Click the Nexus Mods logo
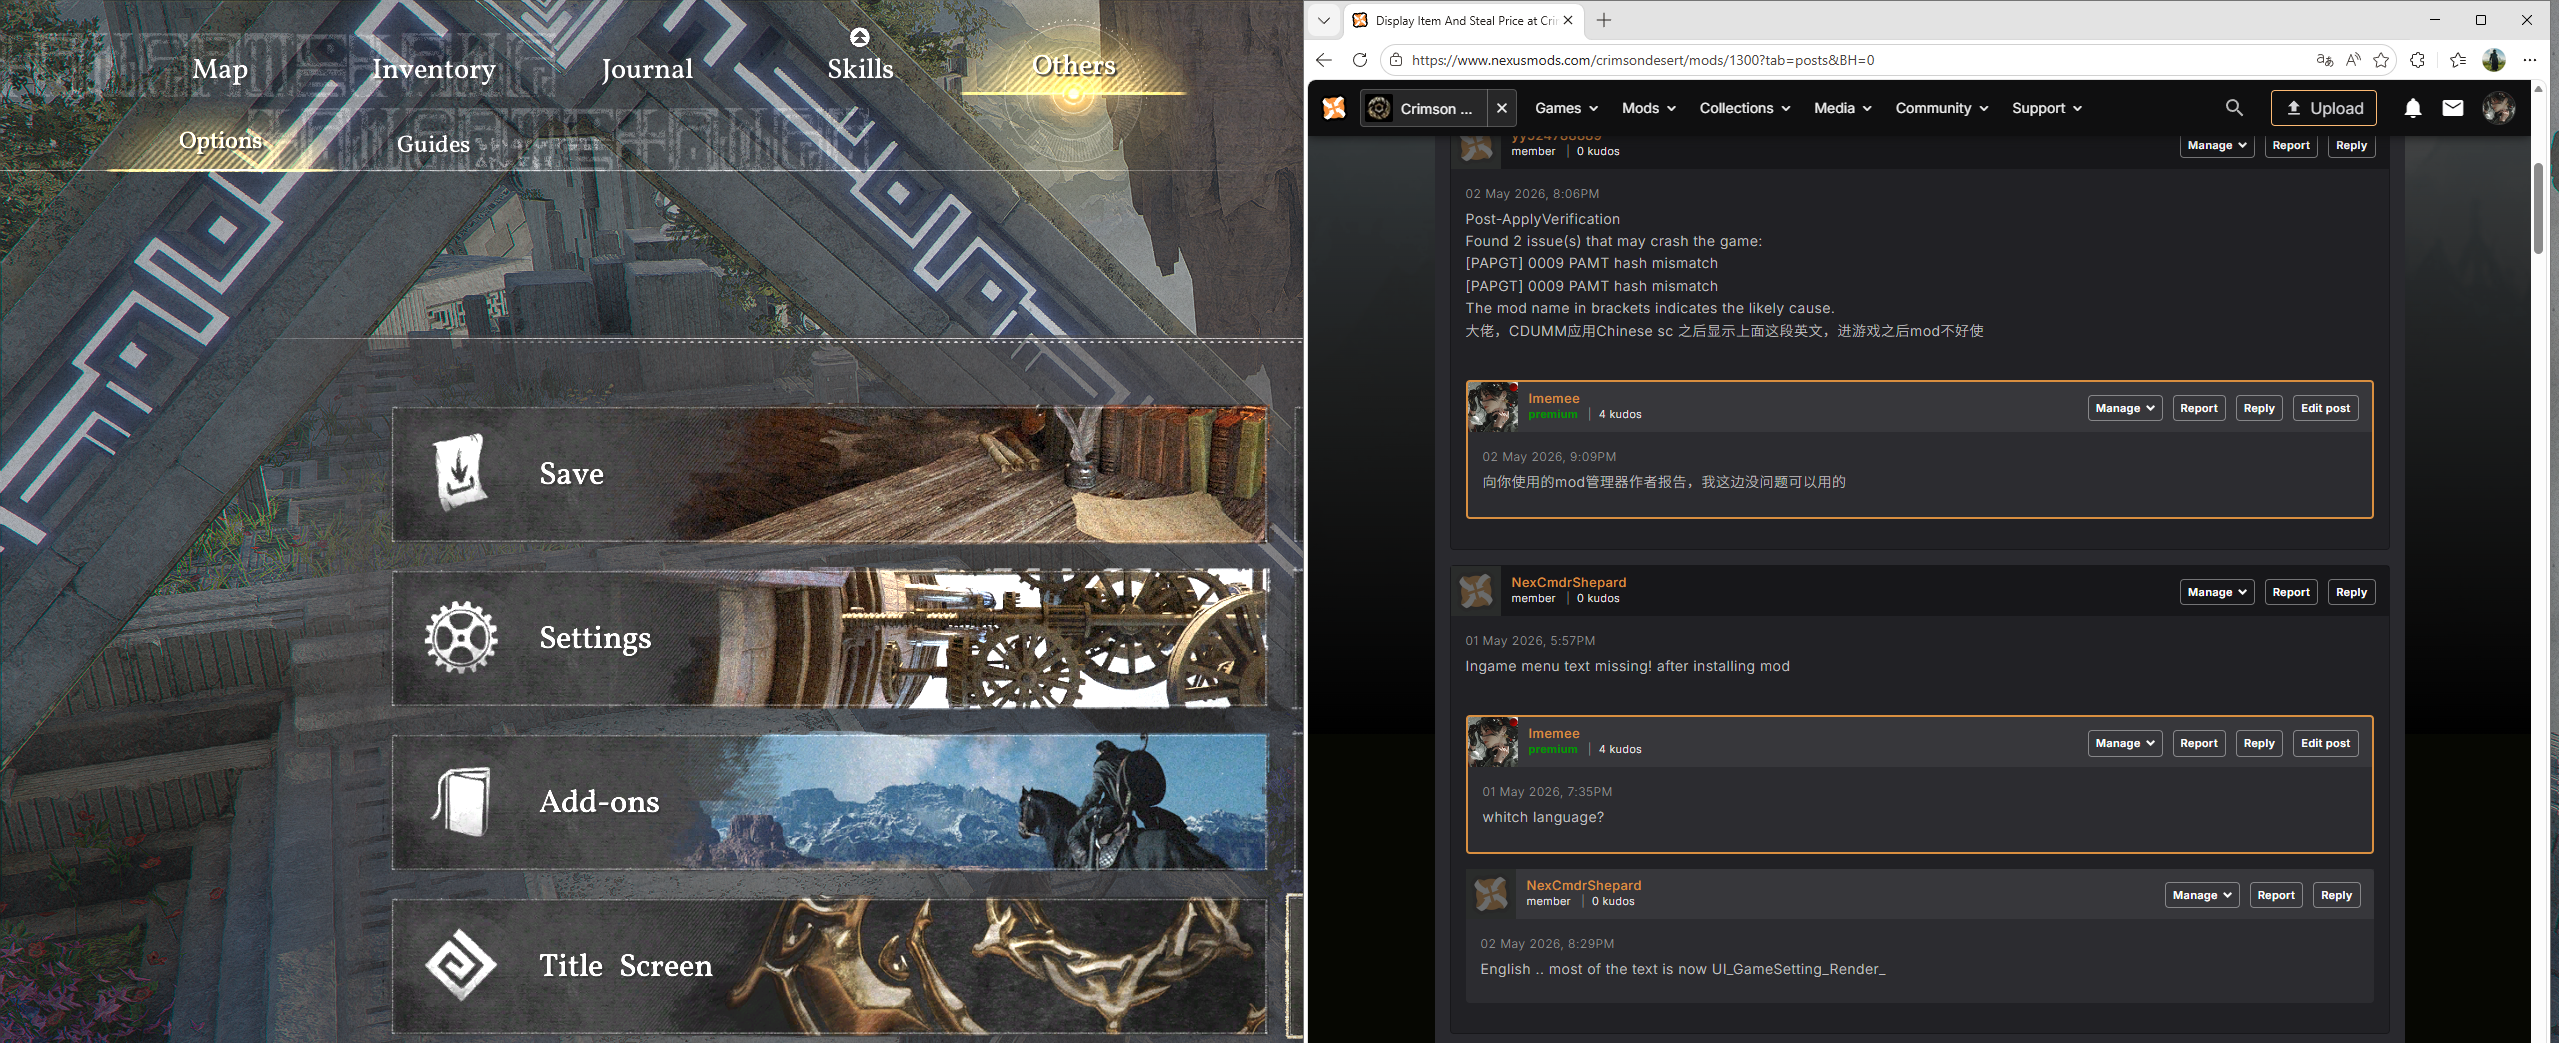 [x=1334, y=108]
